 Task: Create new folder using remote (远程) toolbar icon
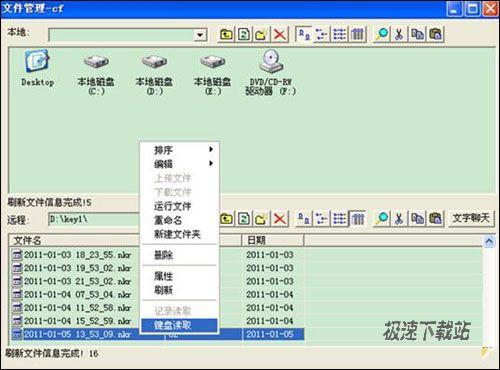[262, 219]
